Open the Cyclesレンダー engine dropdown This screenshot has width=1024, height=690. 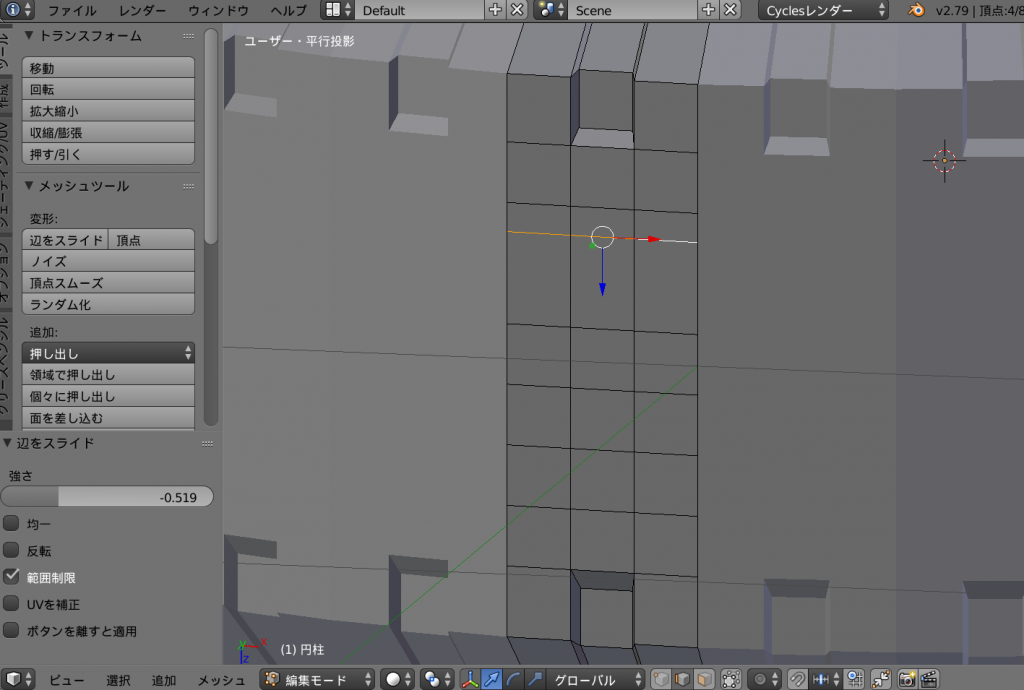824,10
